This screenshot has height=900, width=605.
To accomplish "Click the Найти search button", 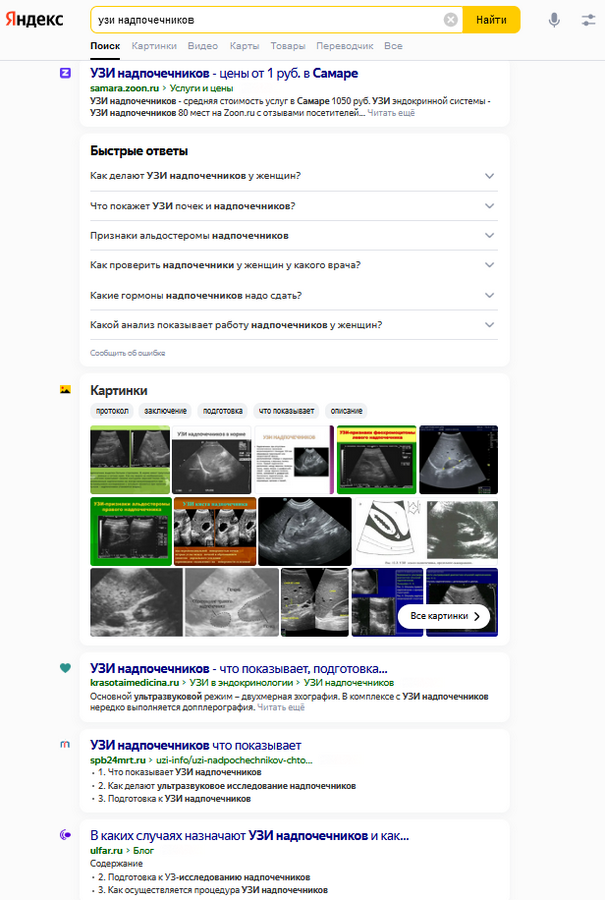I will pos(491,20).
